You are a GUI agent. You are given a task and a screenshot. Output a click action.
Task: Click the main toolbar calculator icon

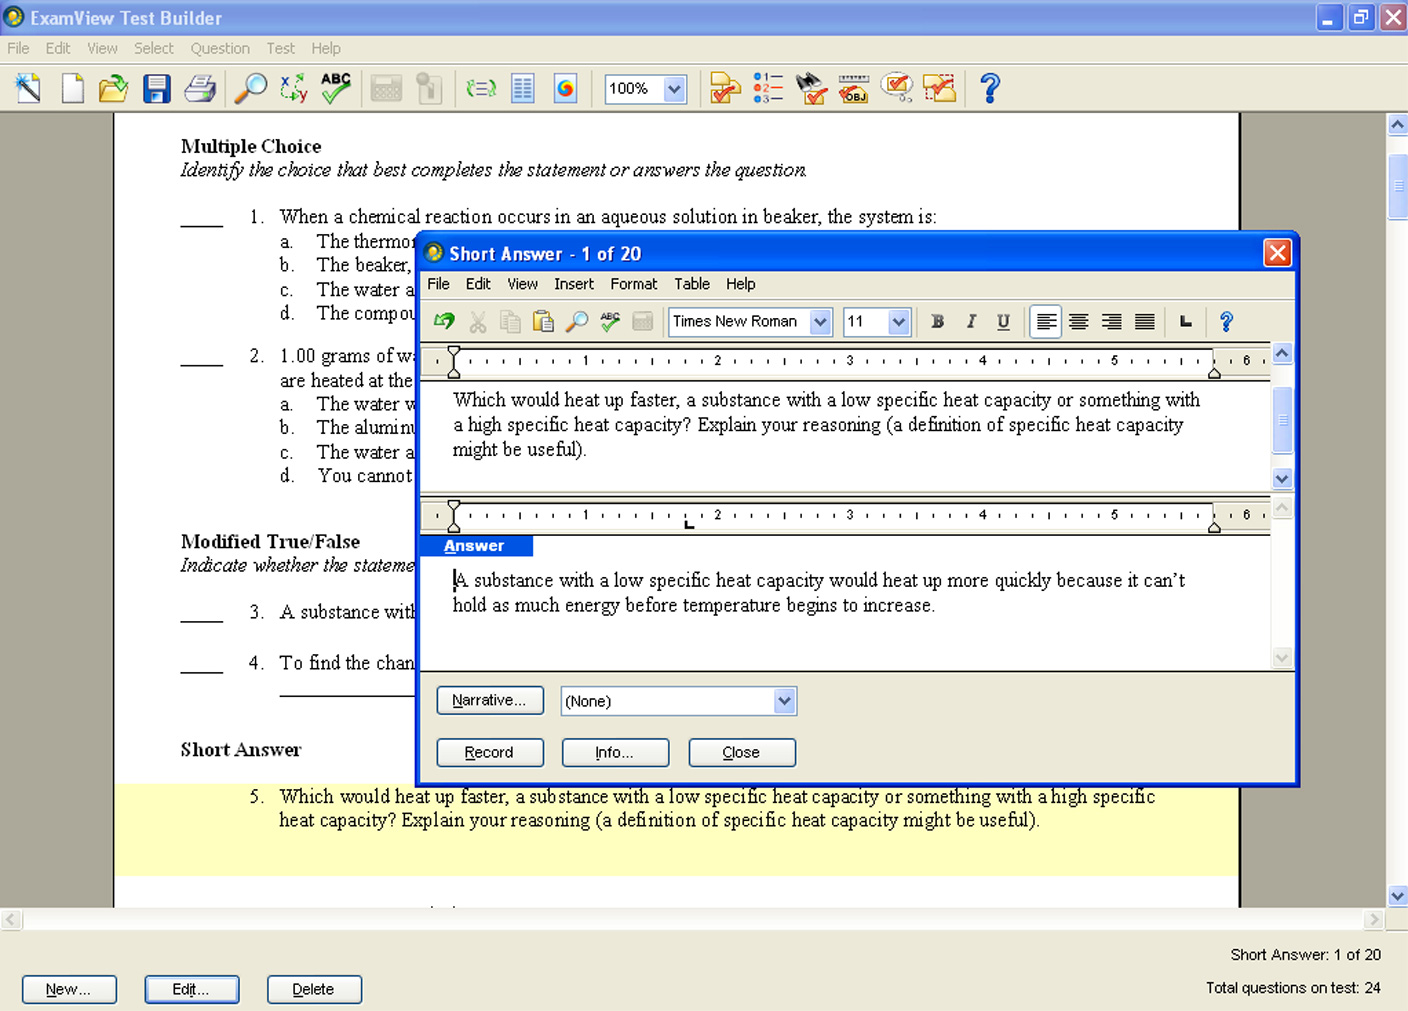386,88
